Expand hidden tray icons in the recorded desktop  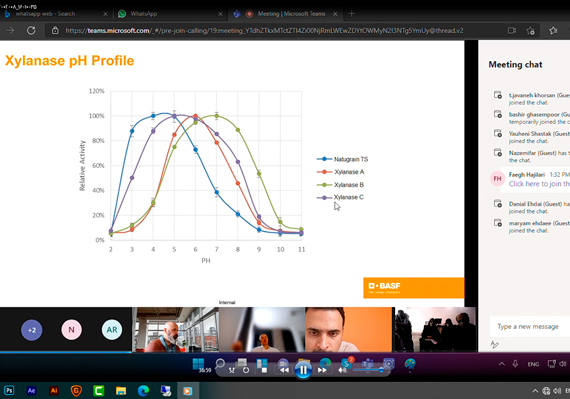tap(502, 364)
